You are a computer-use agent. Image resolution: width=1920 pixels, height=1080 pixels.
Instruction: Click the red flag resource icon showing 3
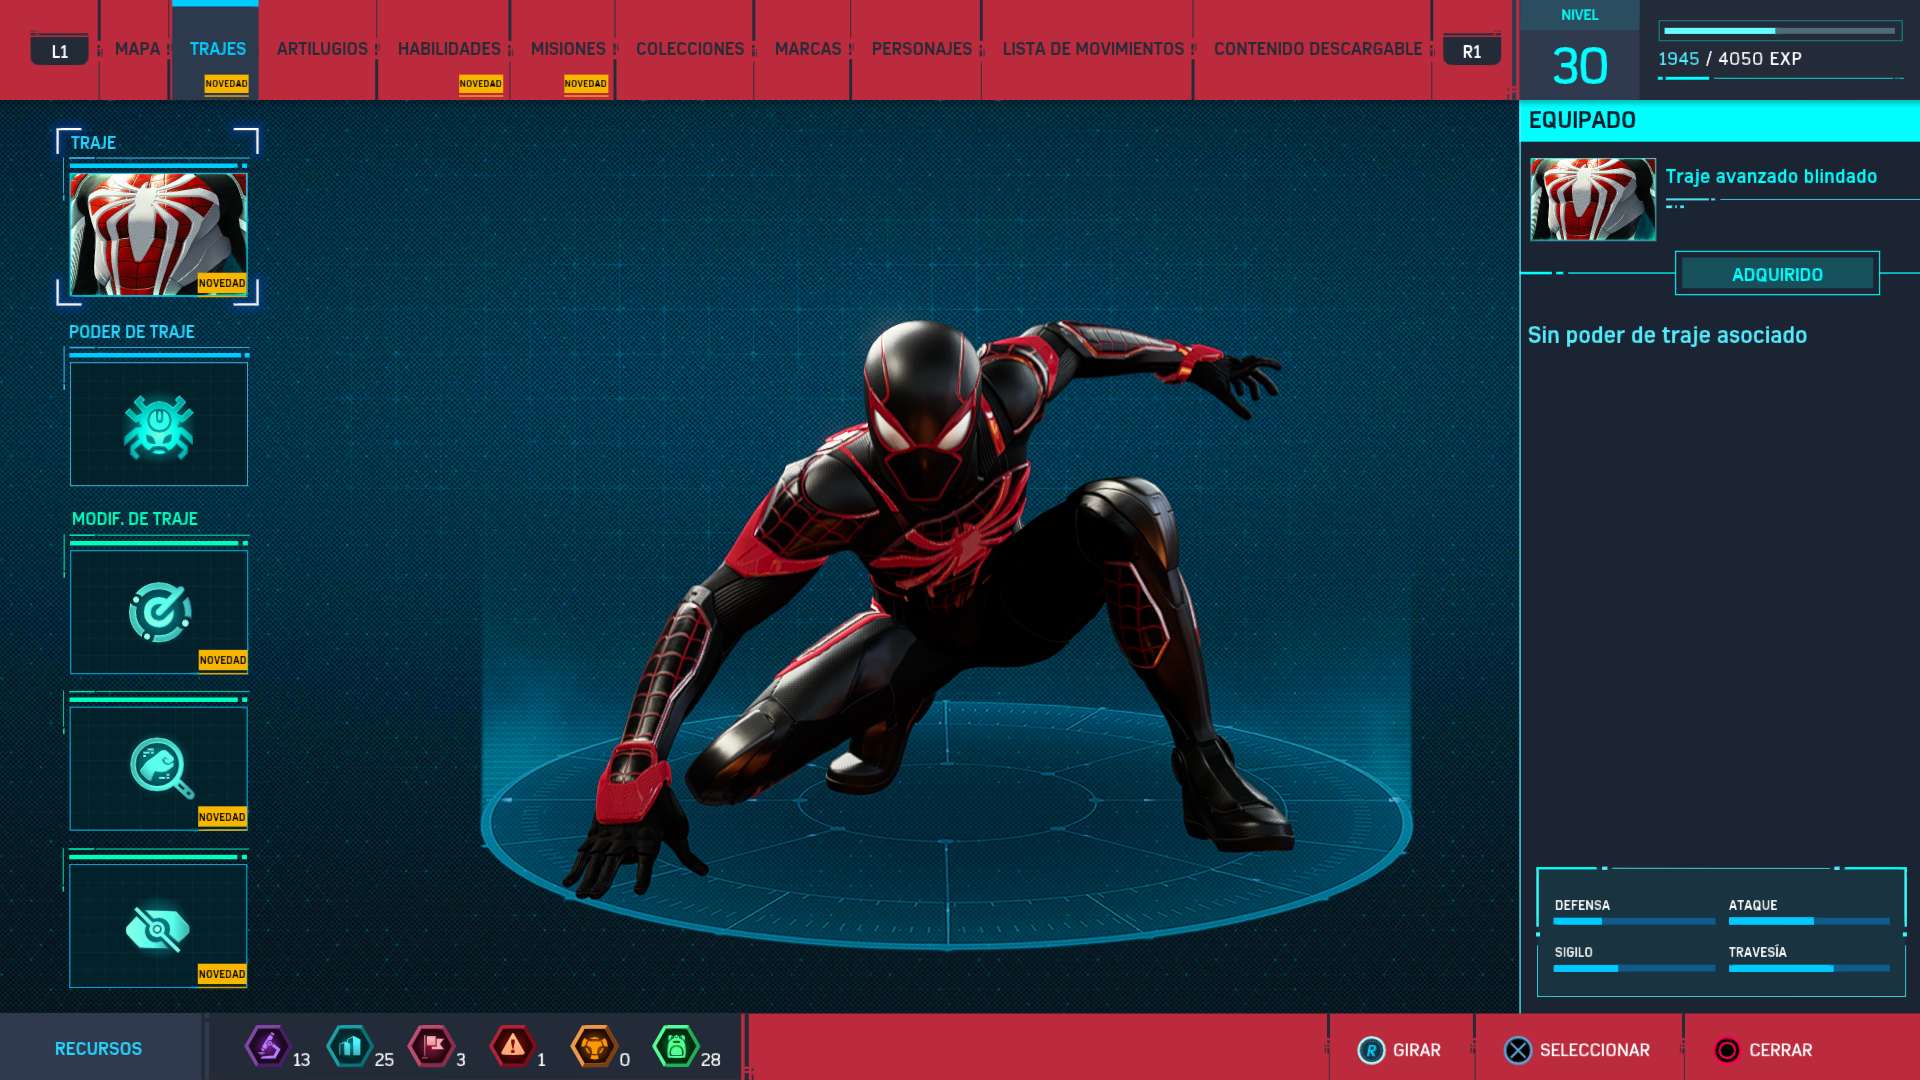(x=432, y=1047)
